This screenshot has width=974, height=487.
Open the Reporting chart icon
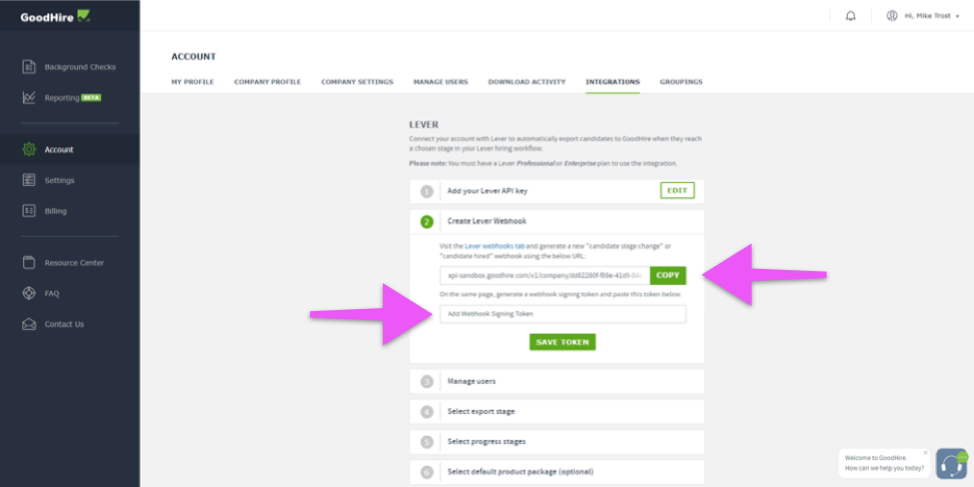coord(29,98)
